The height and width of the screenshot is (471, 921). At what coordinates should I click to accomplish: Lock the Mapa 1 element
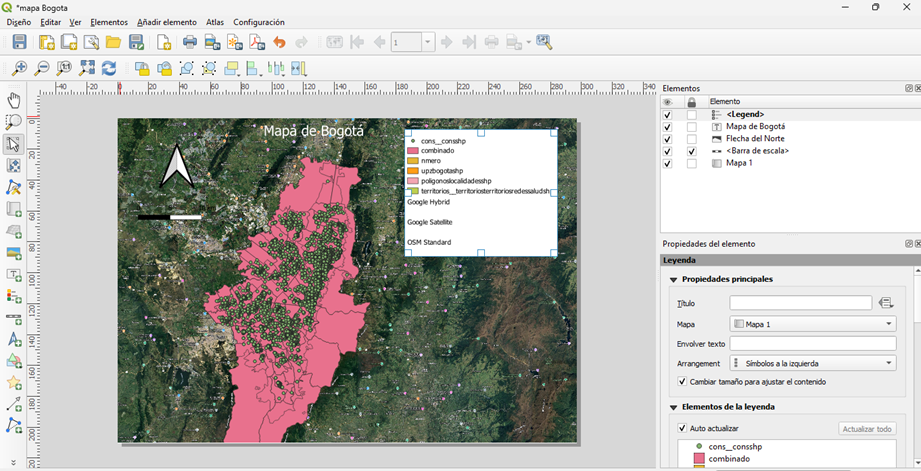tap(692, 163)
